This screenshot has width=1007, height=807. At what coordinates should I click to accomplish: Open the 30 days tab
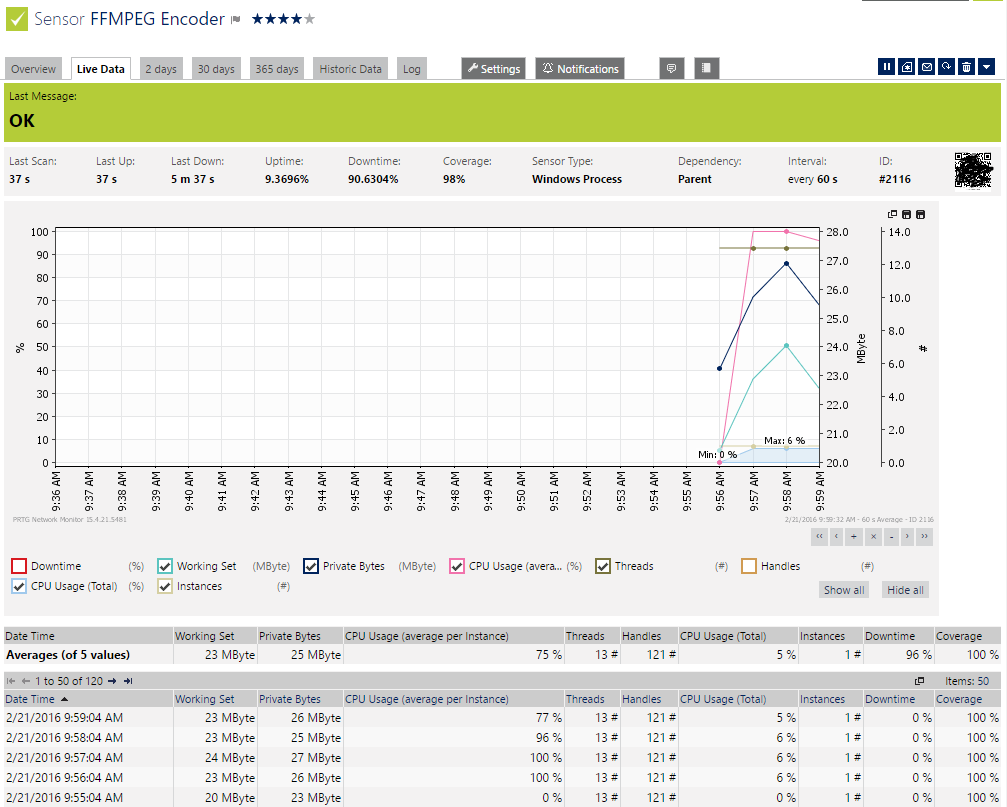click(216, 69)
